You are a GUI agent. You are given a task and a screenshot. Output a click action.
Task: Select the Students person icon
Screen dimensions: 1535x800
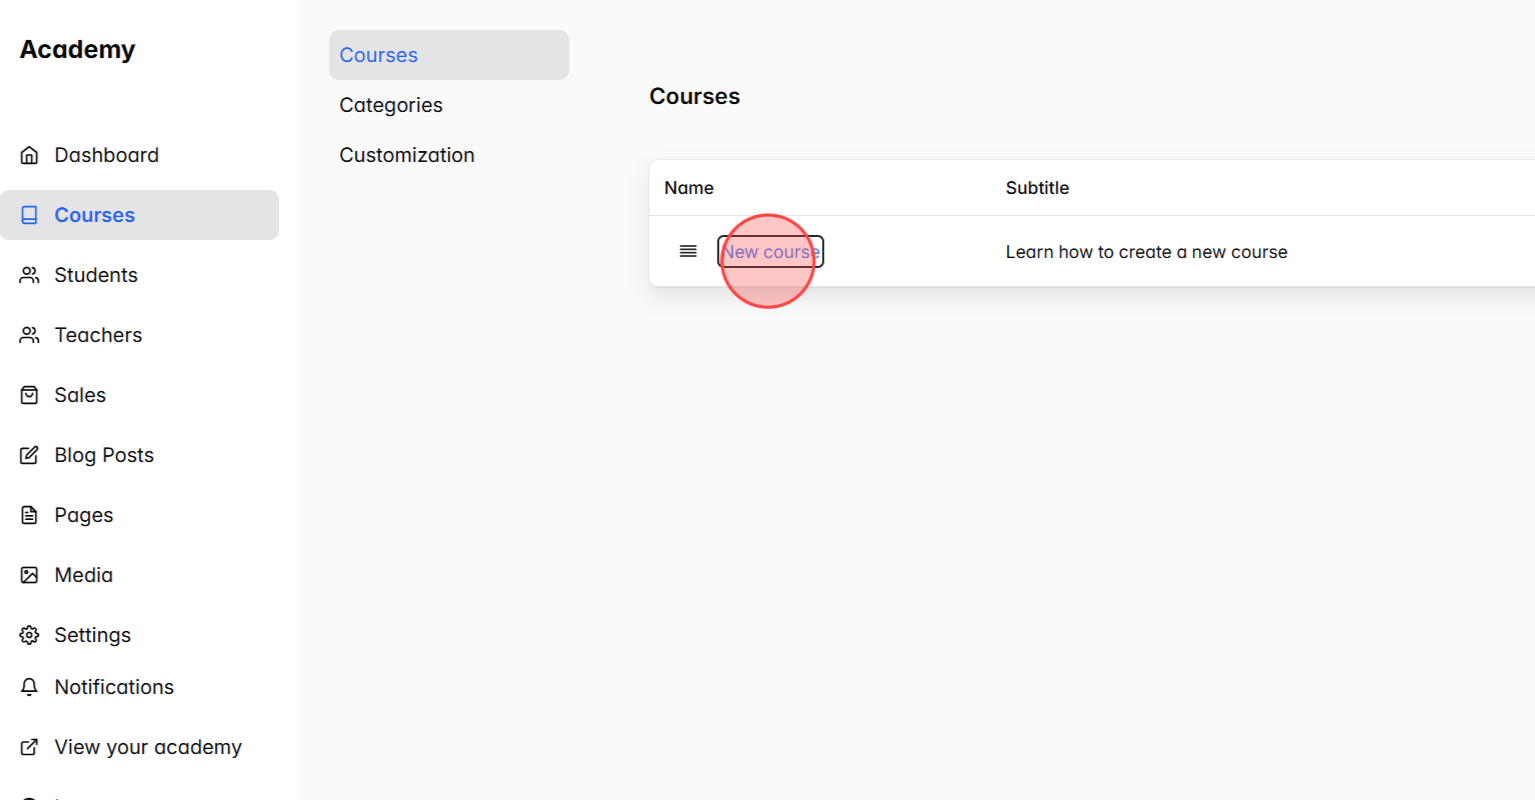[x=30, y=274]
